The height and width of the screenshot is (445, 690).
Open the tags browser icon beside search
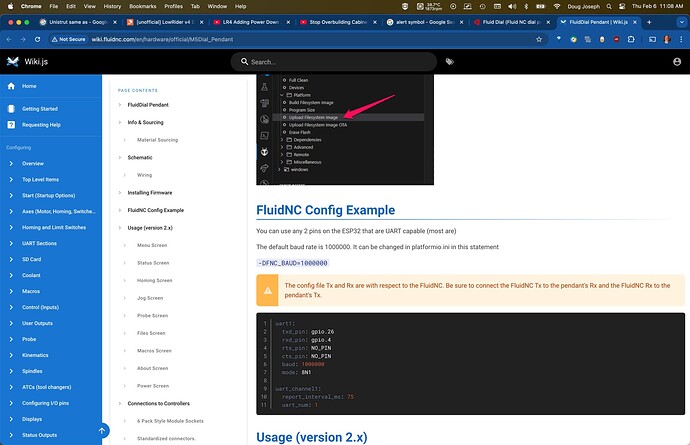pyautogui.click(x=449, y=62)
